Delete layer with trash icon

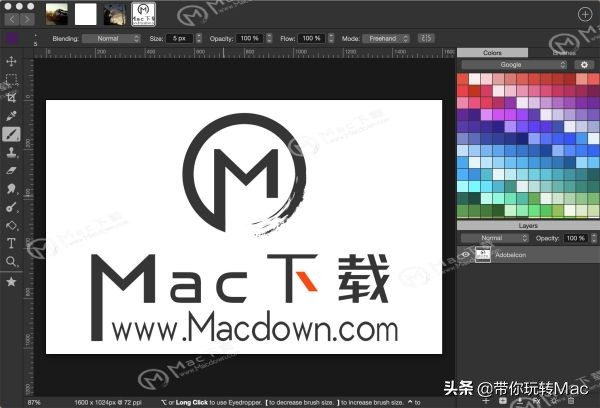point(571,401)
